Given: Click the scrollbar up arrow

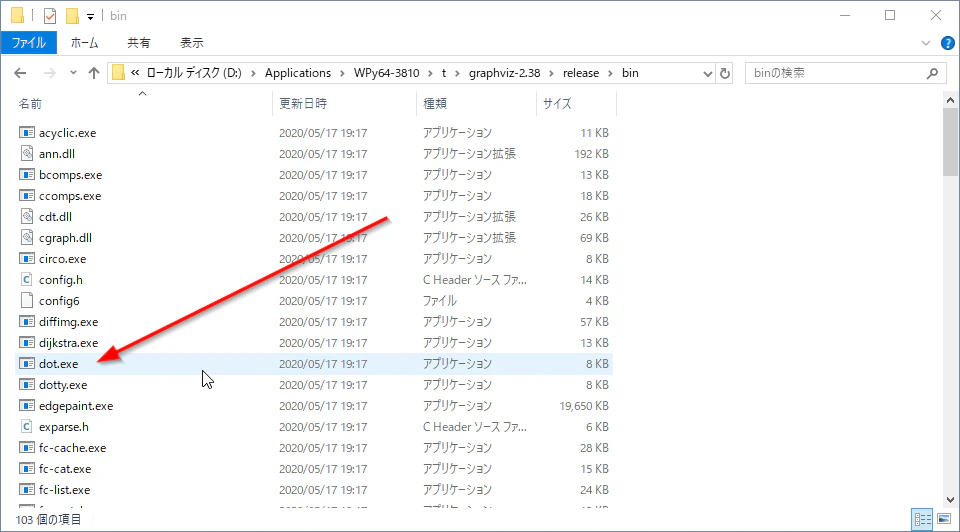Looking at the screenshot, I should click(x=950, y=100).
